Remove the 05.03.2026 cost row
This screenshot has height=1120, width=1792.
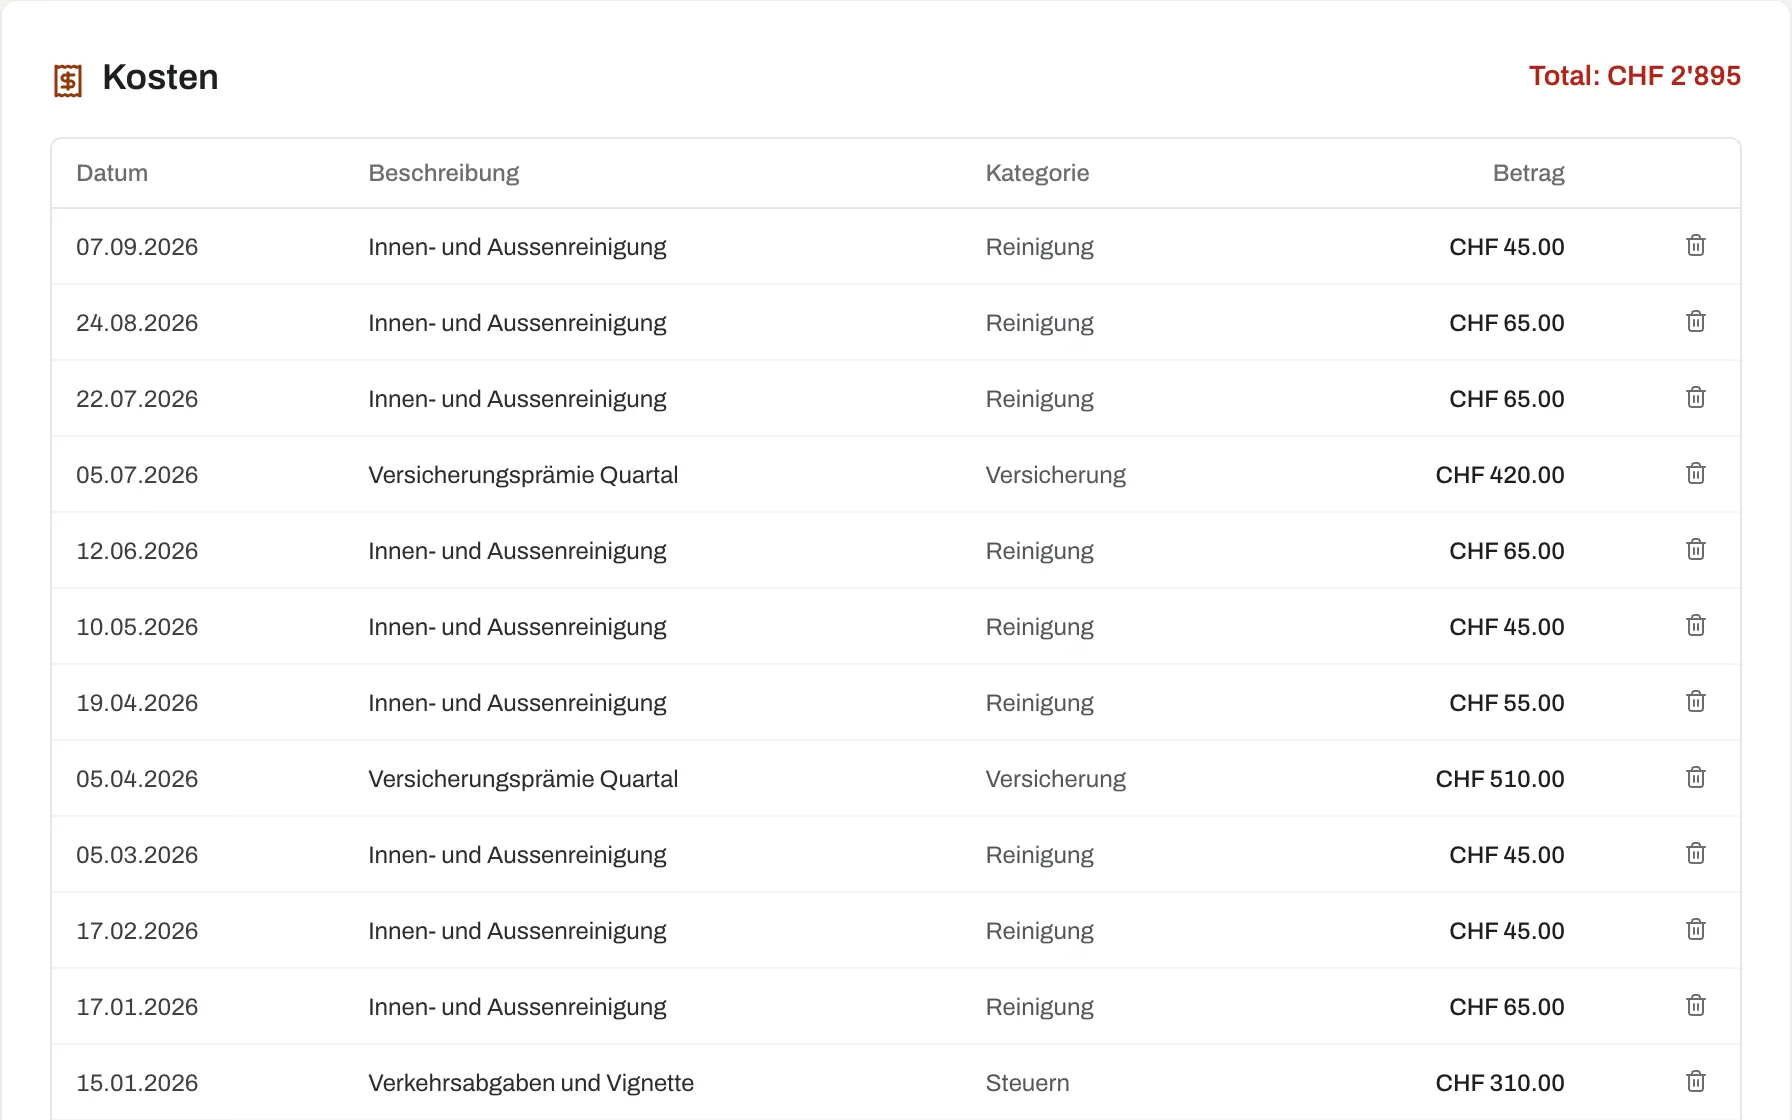tap(1696, 854)
